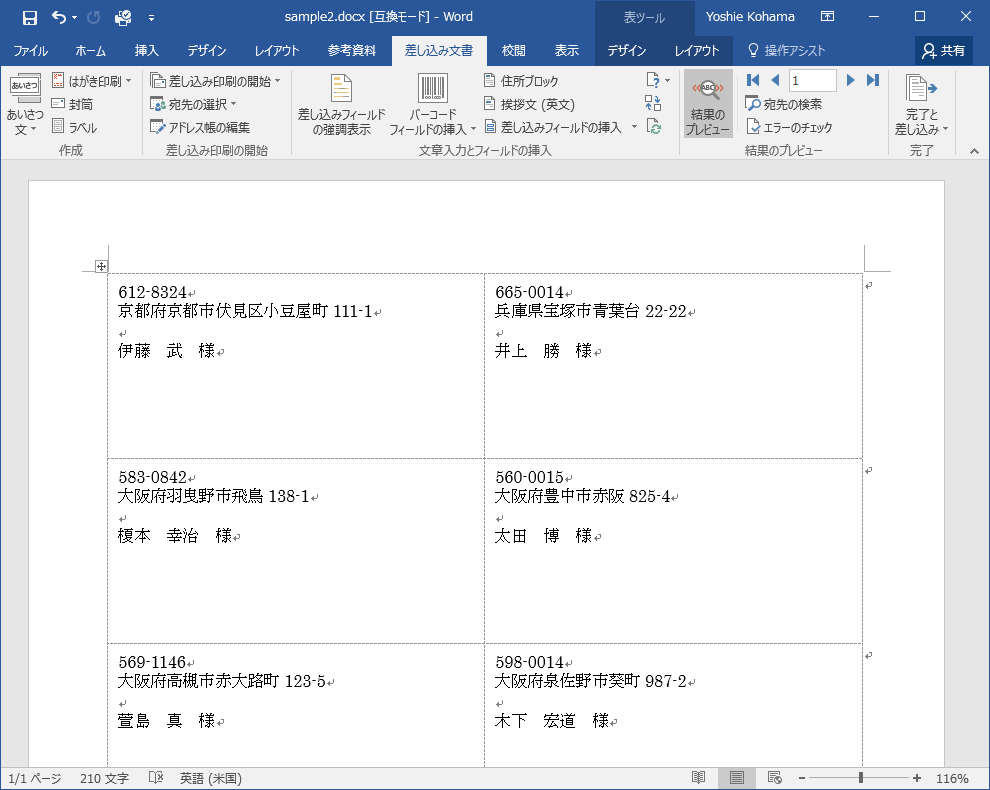Click 宛先の検索 button
Viewport: 990px width, 790px height.
pyautogui.click(x=784, y=104)
